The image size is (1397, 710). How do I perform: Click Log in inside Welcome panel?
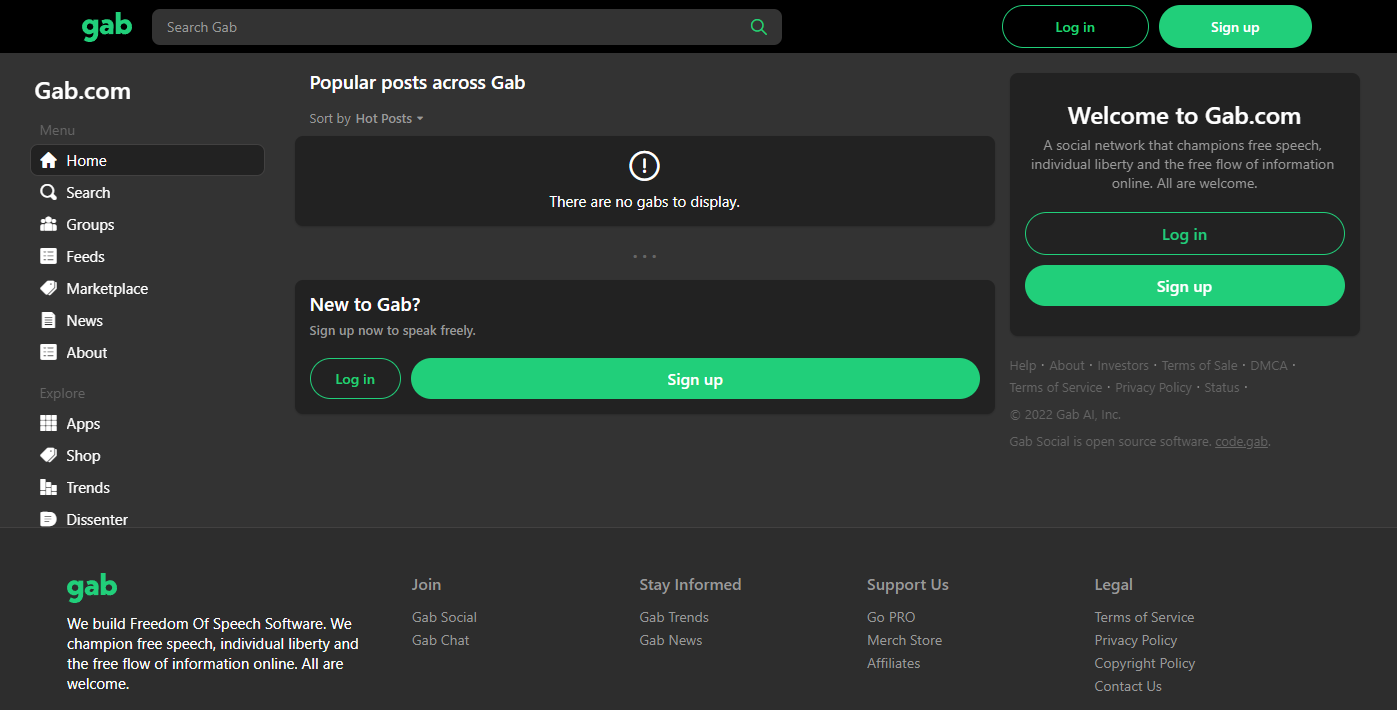tap(1184, 234)
